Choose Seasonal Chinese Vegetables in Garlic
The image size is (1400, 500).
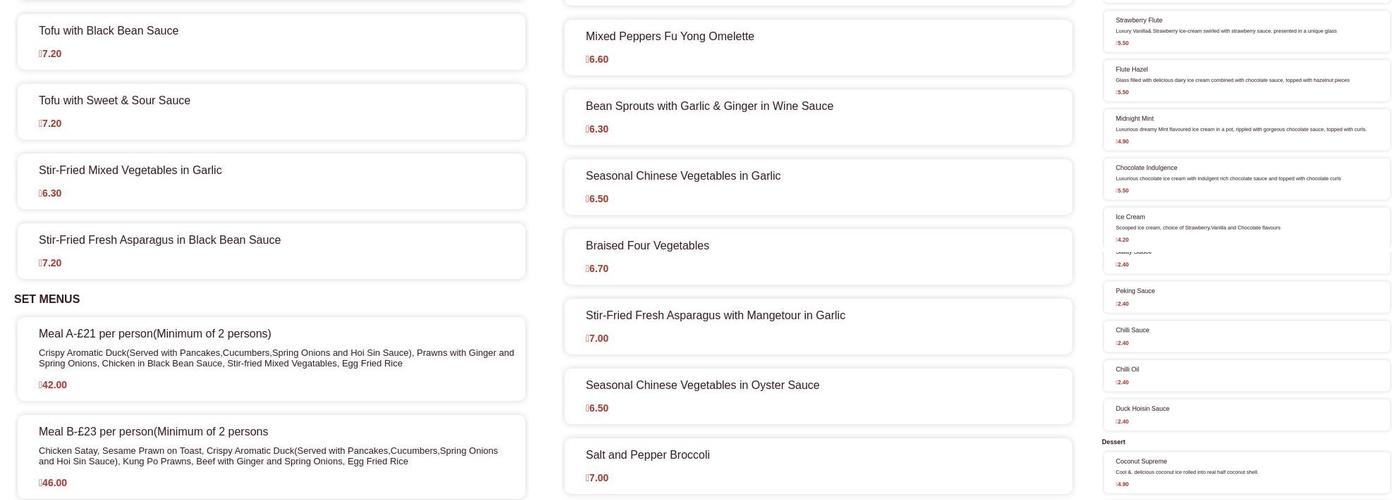click(x=818, y=187)
